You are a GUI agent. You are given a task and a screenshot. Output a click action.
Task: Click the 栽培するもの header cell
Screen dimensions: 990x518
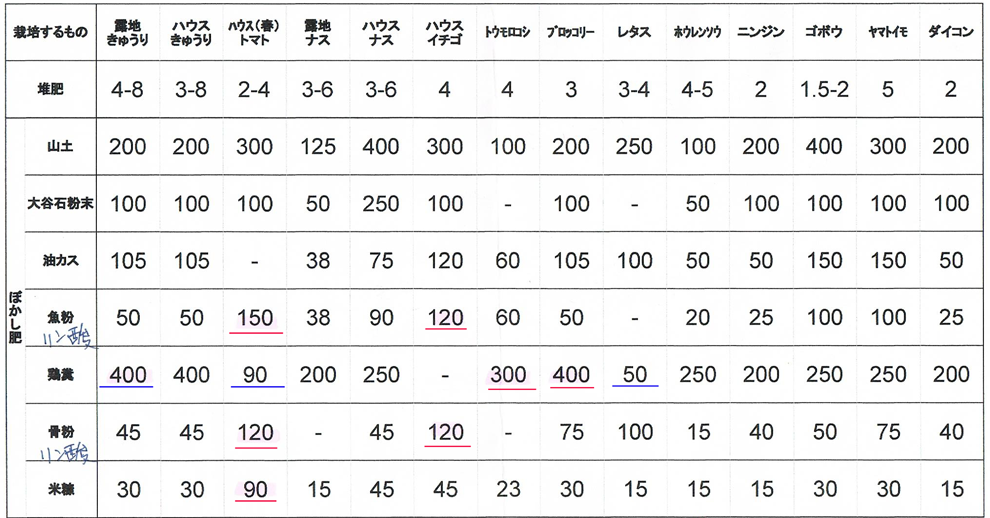click(52, 31)
